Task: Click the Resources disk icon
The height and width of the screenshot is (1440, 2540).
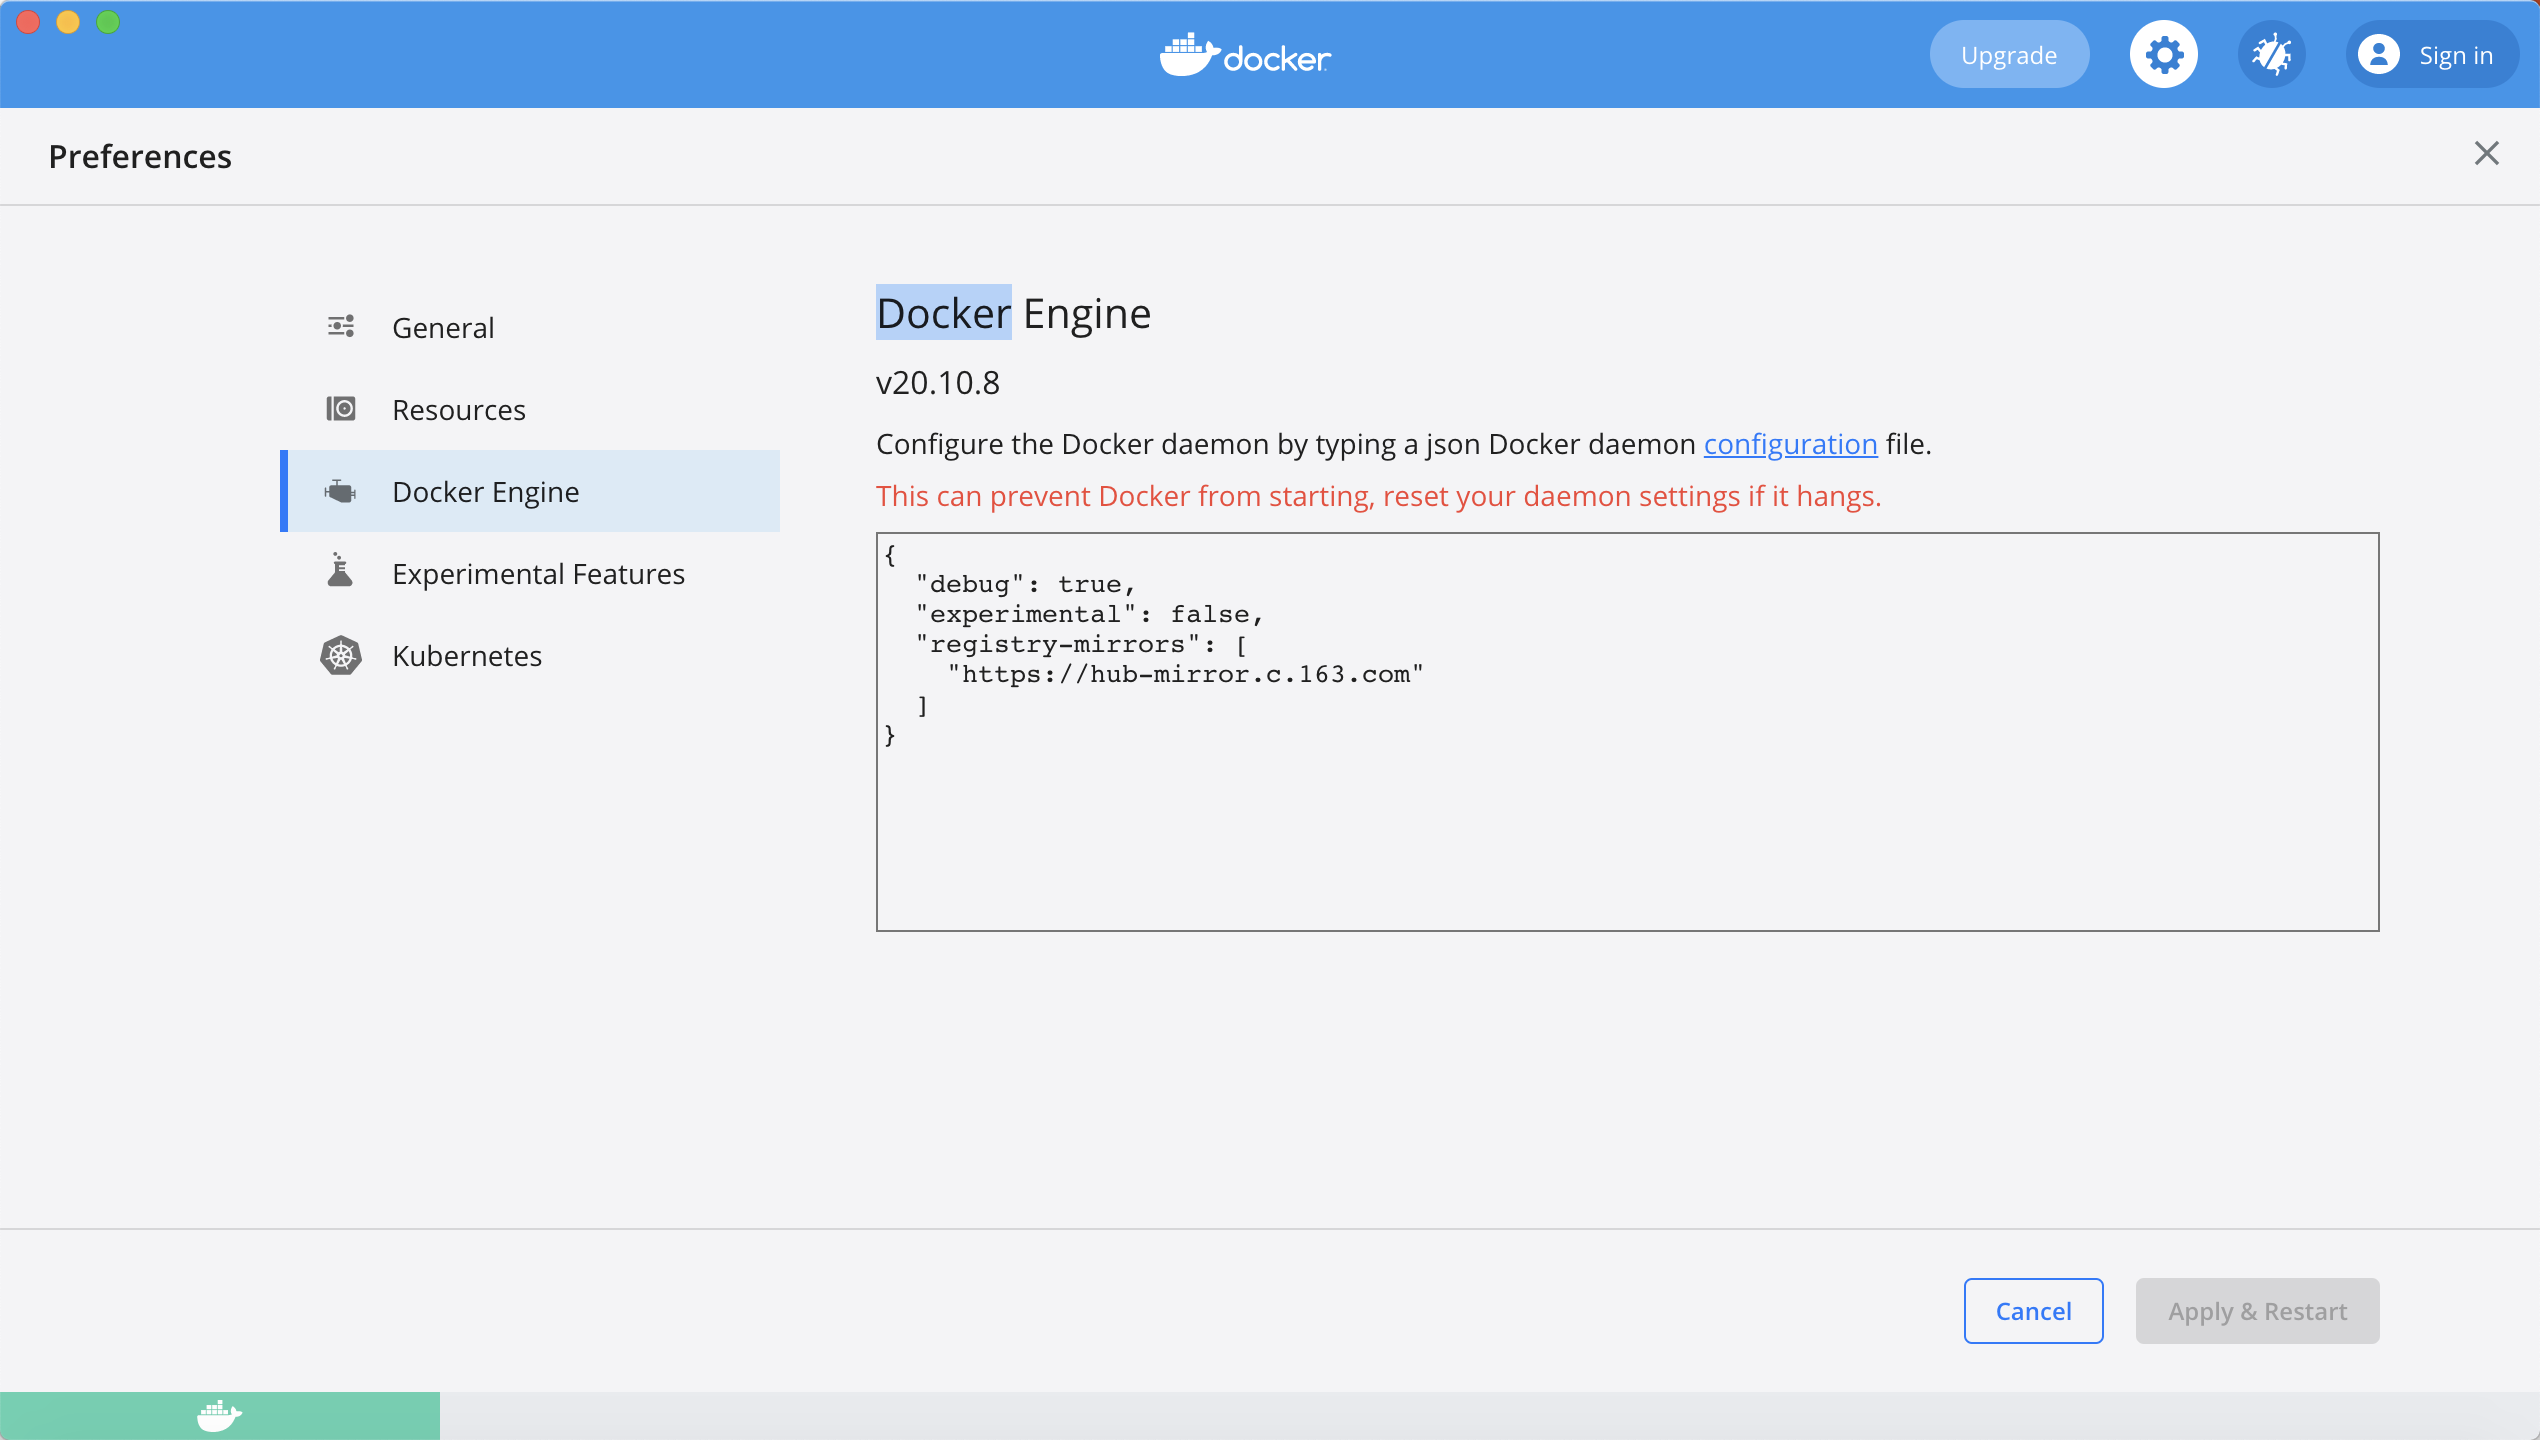Action: click(341, 409)
